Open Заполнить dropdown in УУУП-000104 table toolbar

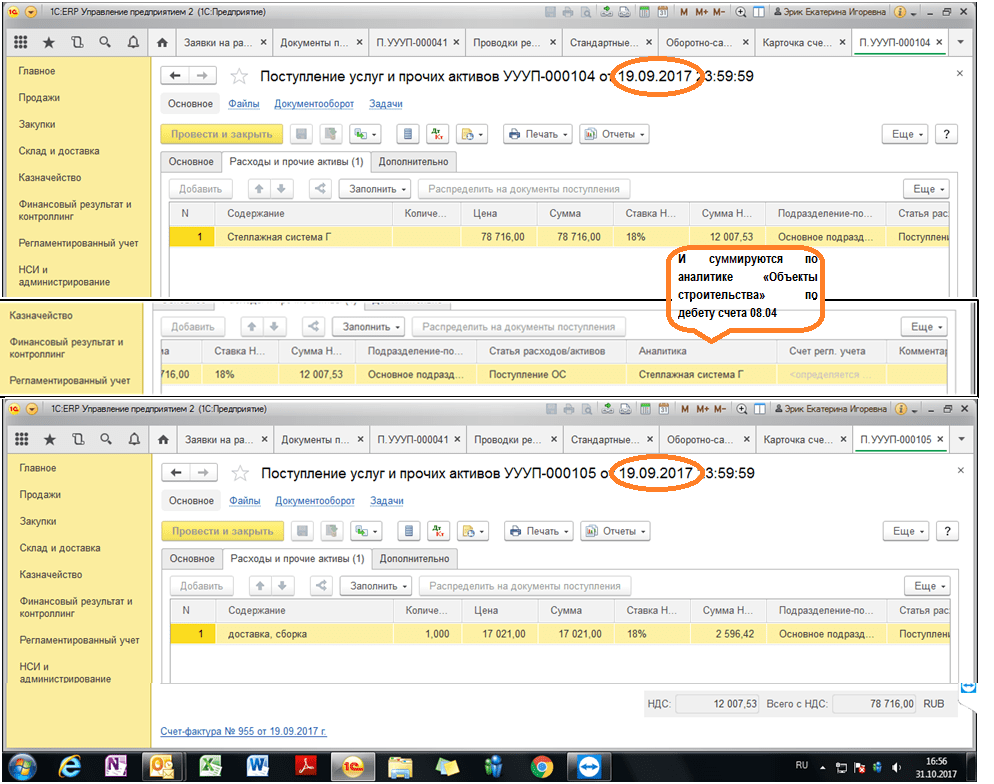click(377, 188)
